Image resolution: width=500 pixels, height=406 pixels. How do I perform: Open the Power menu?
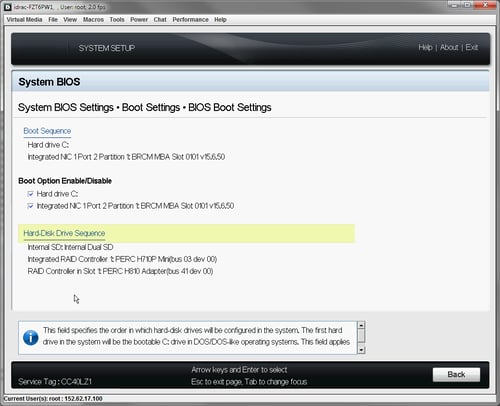[x=139, y=20]
